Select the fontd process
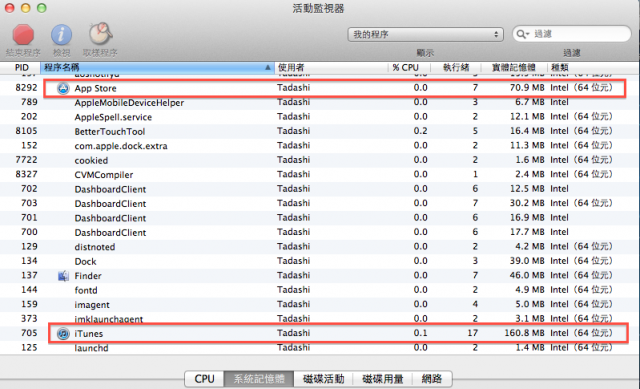This screenshot has width=640, height=389. (320, 290)
